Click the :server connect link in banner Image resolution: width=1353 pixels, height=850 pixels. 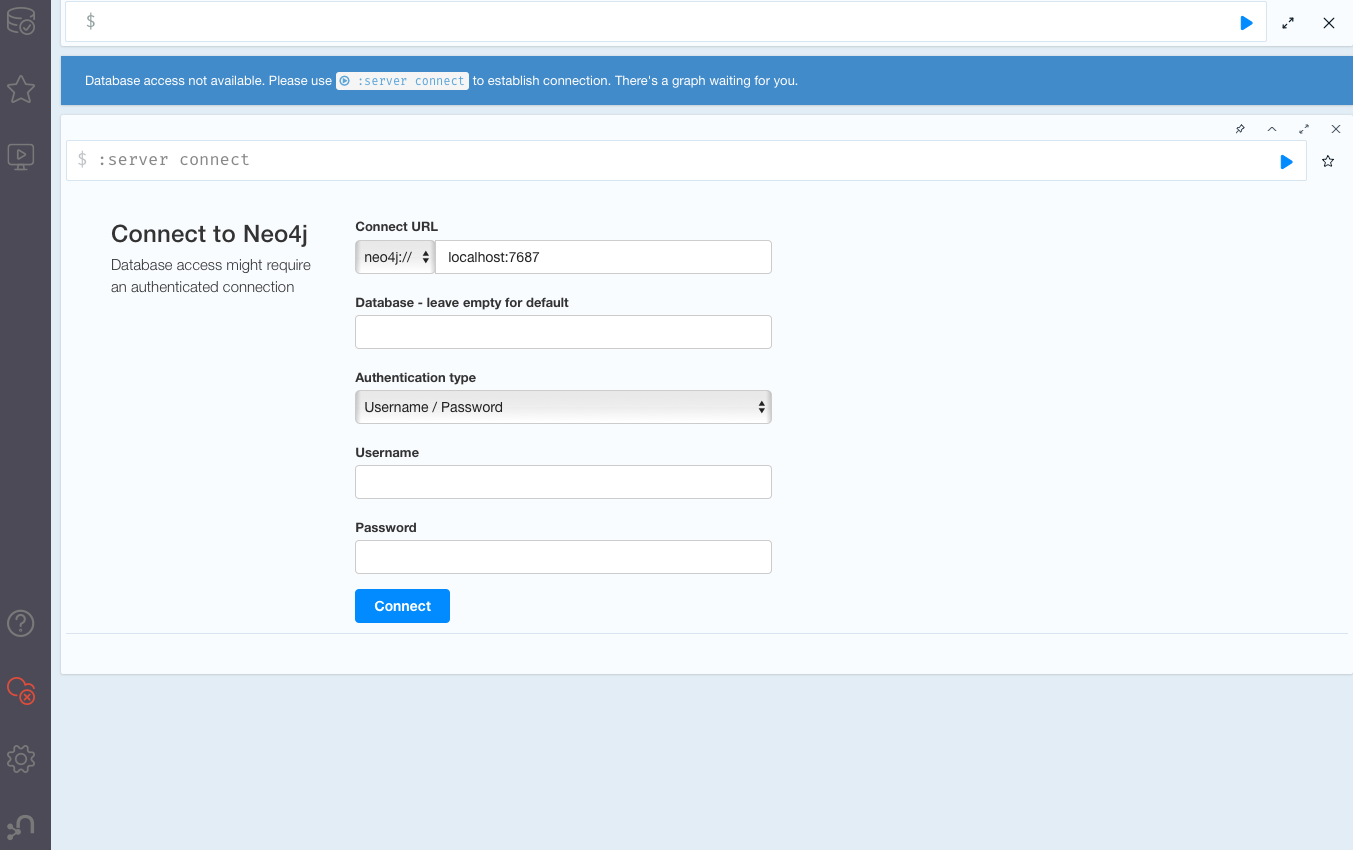point(402,81)
